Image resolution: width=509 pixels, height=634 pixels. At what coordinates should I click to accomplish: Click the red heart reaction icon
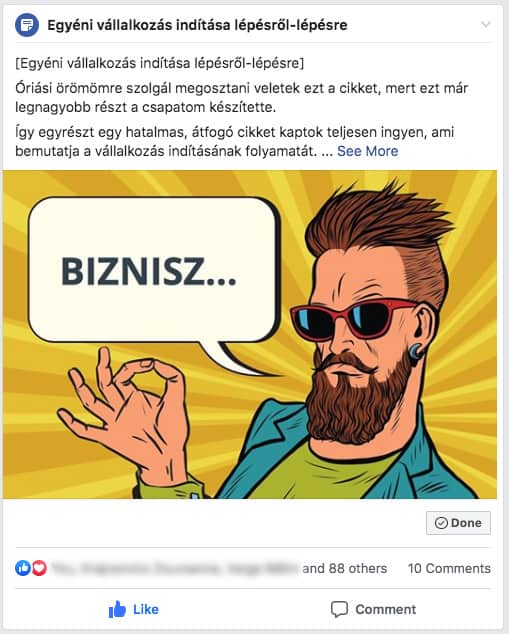[x=39, y=568]
